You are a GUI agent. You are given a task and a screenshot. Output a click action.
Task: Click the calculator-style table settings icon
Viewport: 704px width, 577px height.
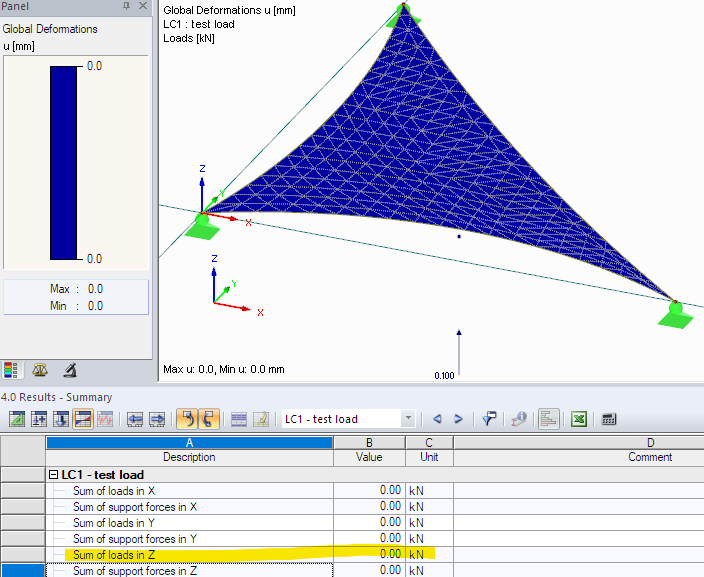[609, 419]
